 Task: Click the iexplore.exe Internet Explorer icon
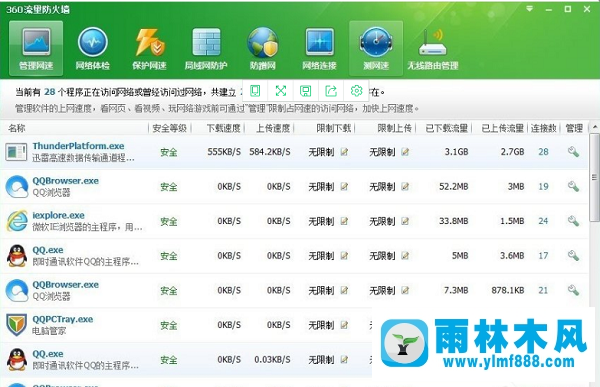[17, 221]
